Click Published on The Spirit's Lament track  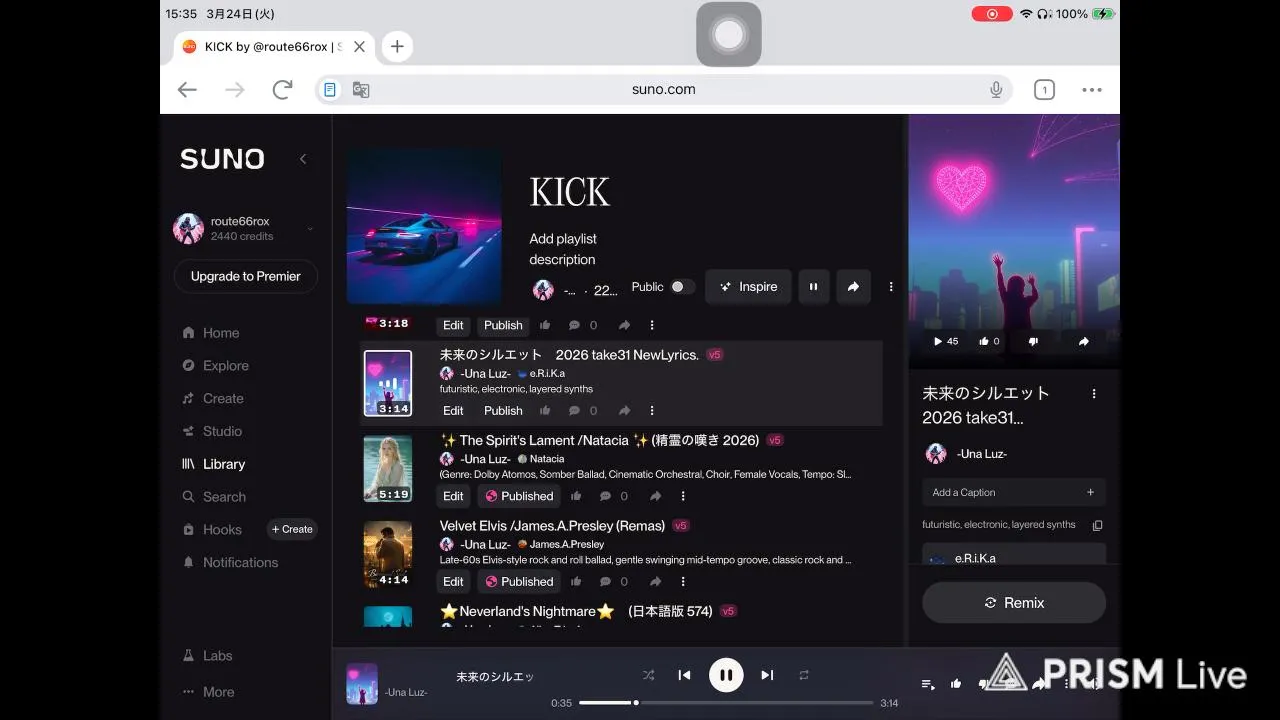click(519, 496)
